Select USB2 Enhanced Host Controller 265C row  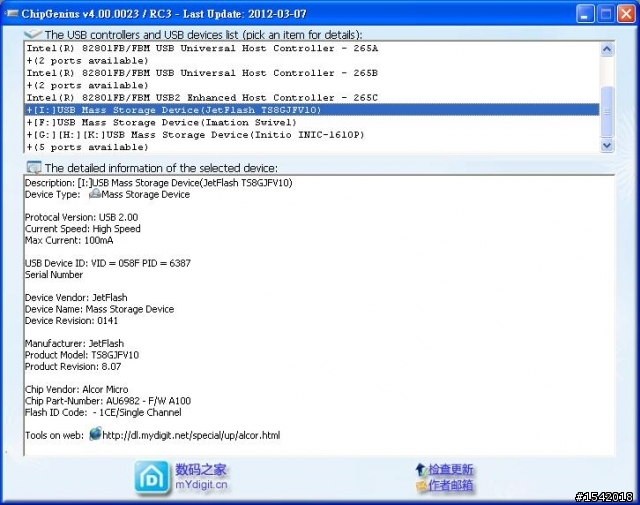(312, 98)
